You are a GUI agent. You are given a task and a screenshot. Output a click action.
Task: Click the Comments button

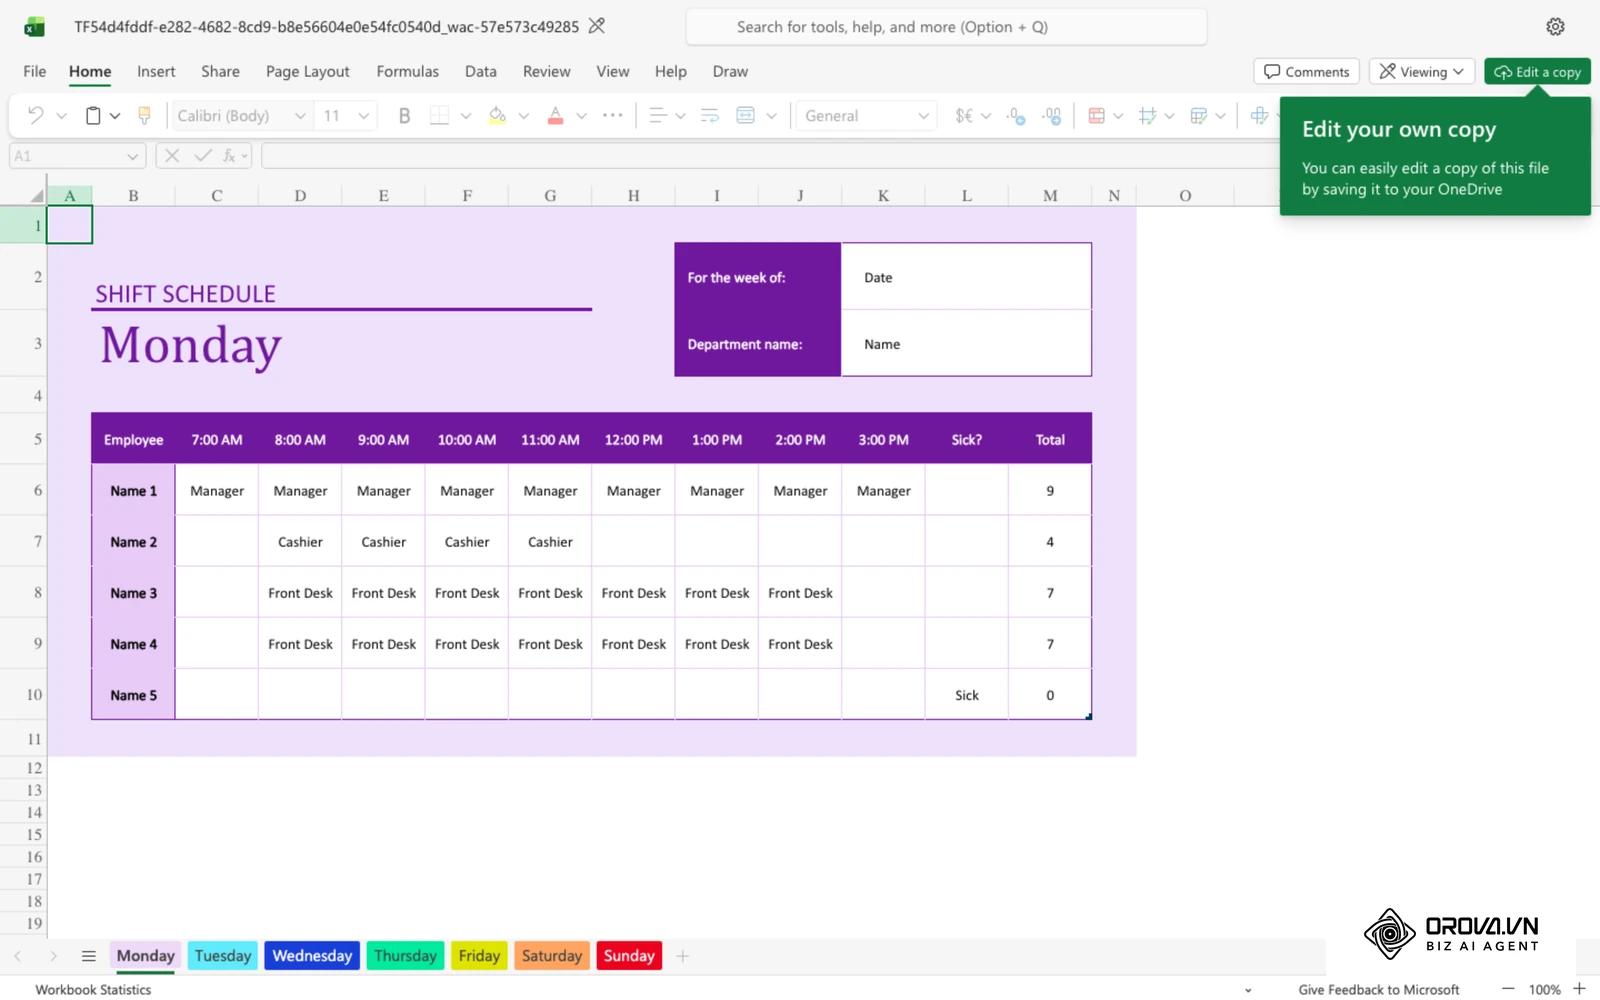(1306, 72)
